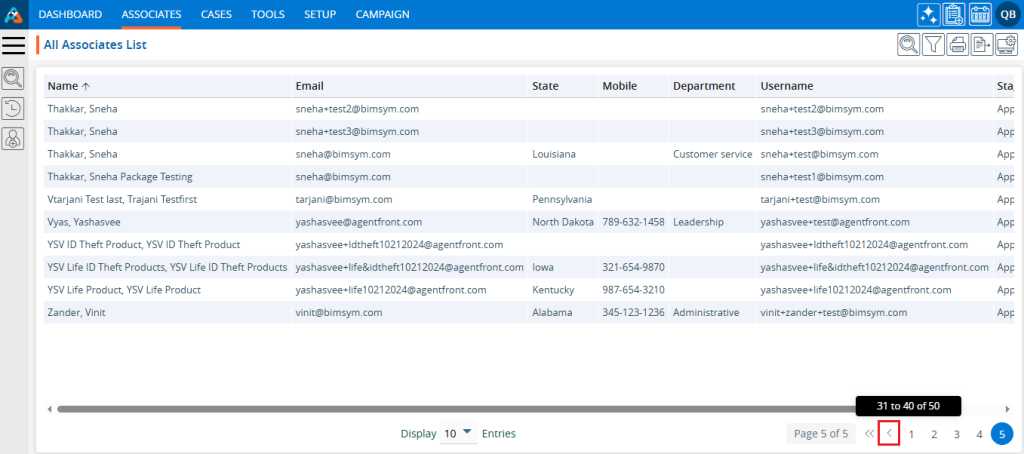Click the filter funnel icon

click(x=933, y=44)
